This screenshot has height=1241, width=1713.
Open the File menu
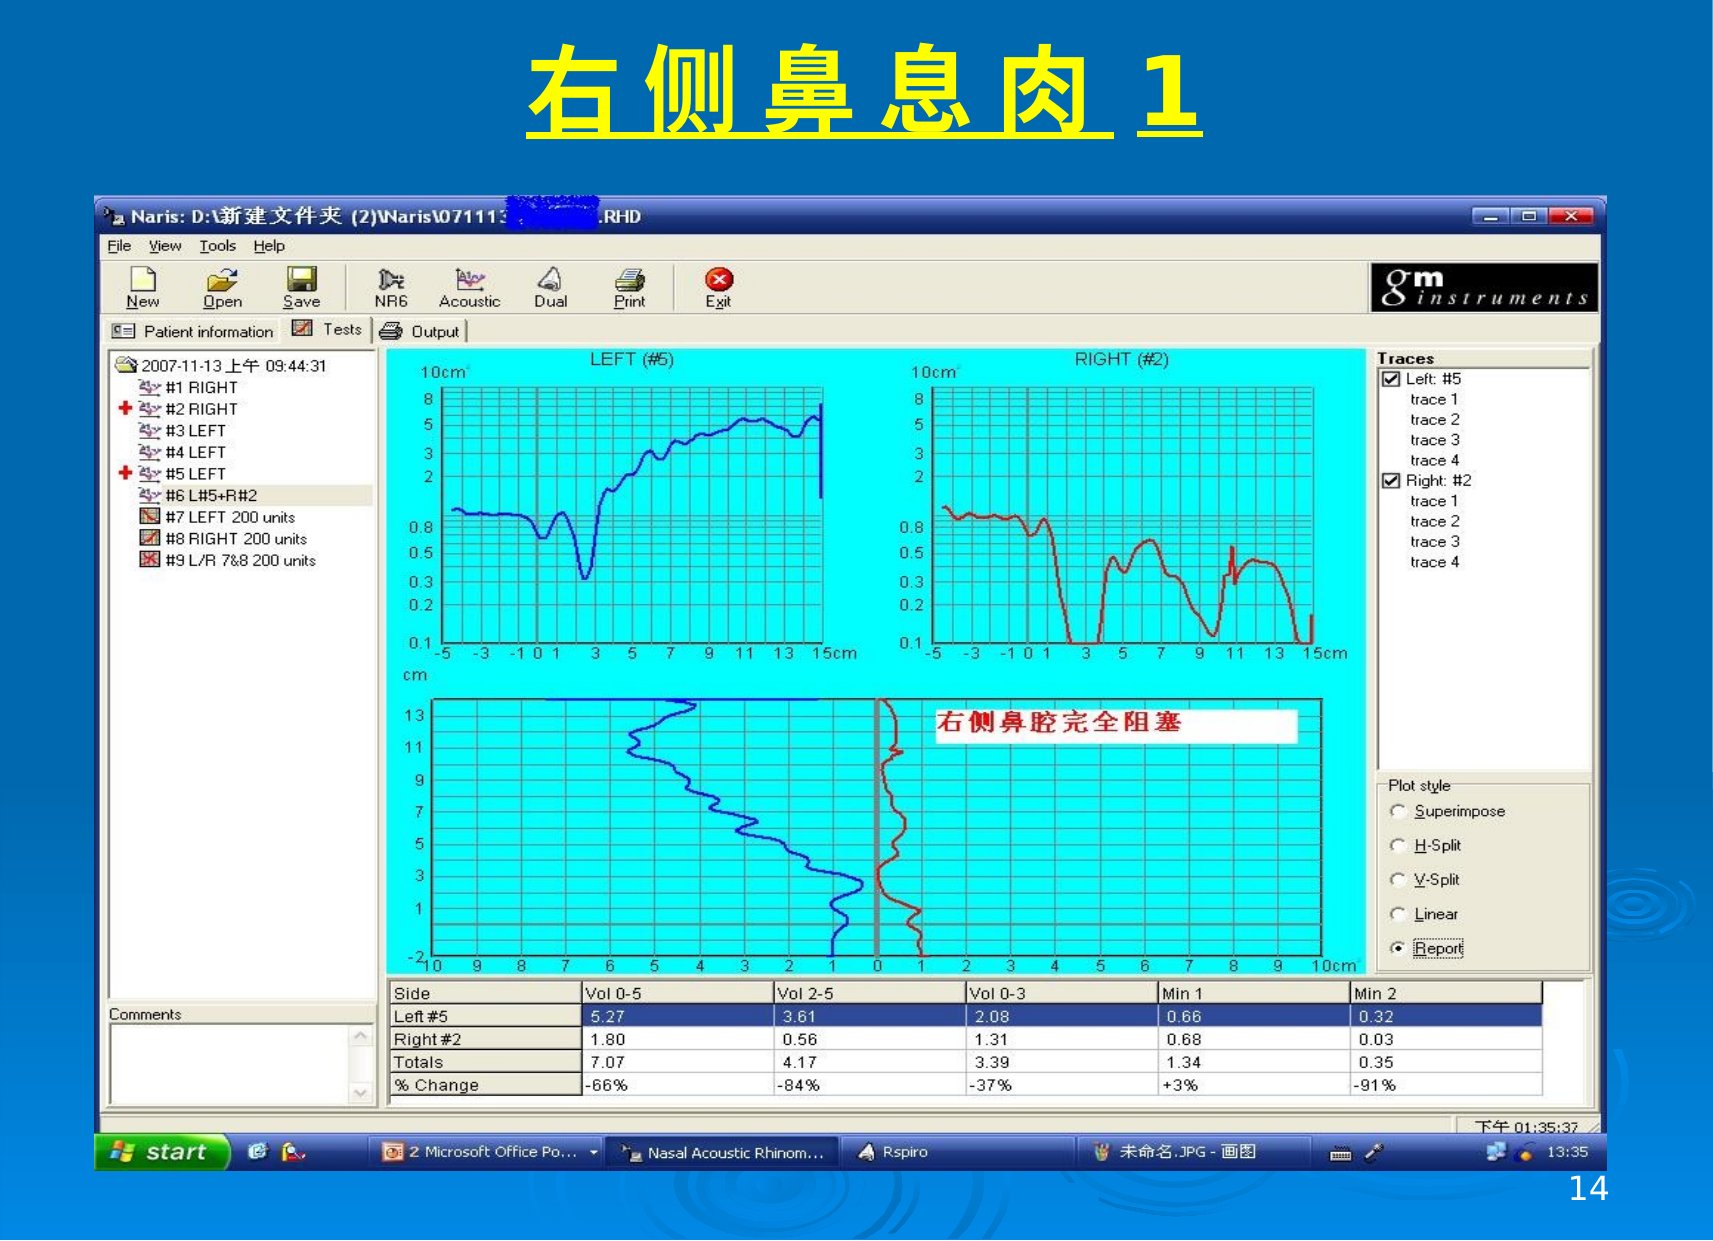click(x=119, y=246)
